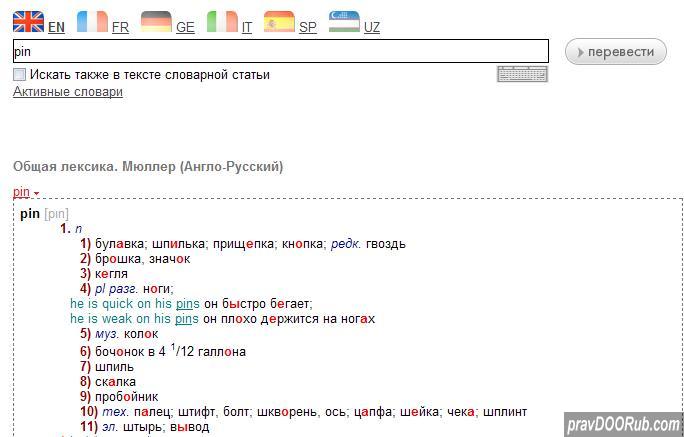Switch to EN language label
684x437 pixels.
(x=56, y=28)
